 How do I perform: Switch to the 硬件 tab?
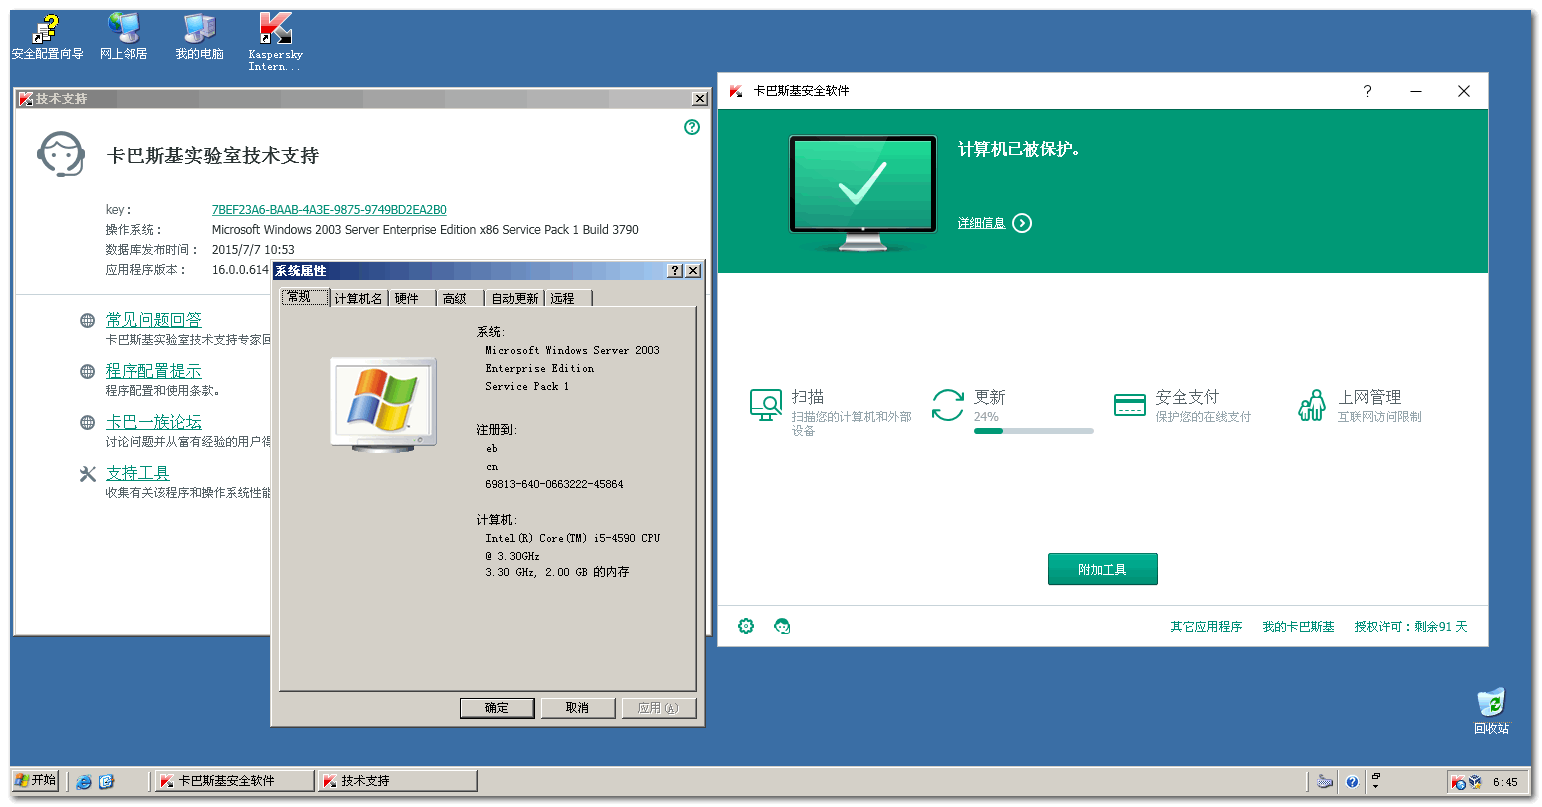(412, 298)
